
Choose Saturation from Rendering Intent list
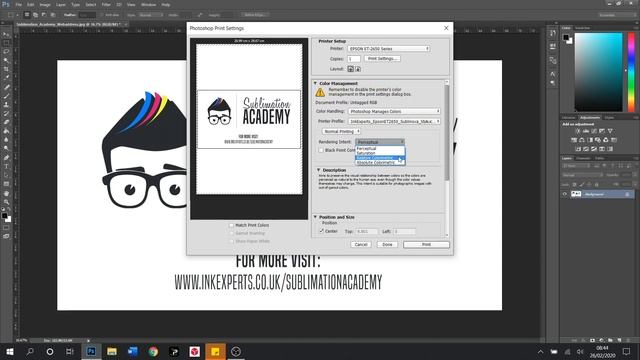tap(380, 153)
